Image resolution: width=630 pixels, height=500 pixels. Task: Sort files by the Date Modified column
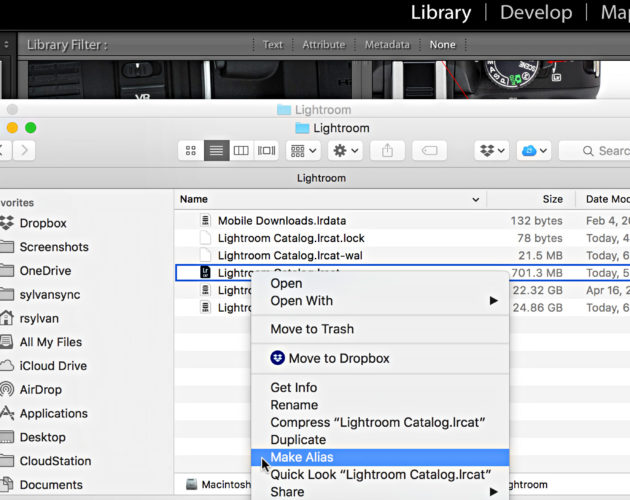coord(608,199)
